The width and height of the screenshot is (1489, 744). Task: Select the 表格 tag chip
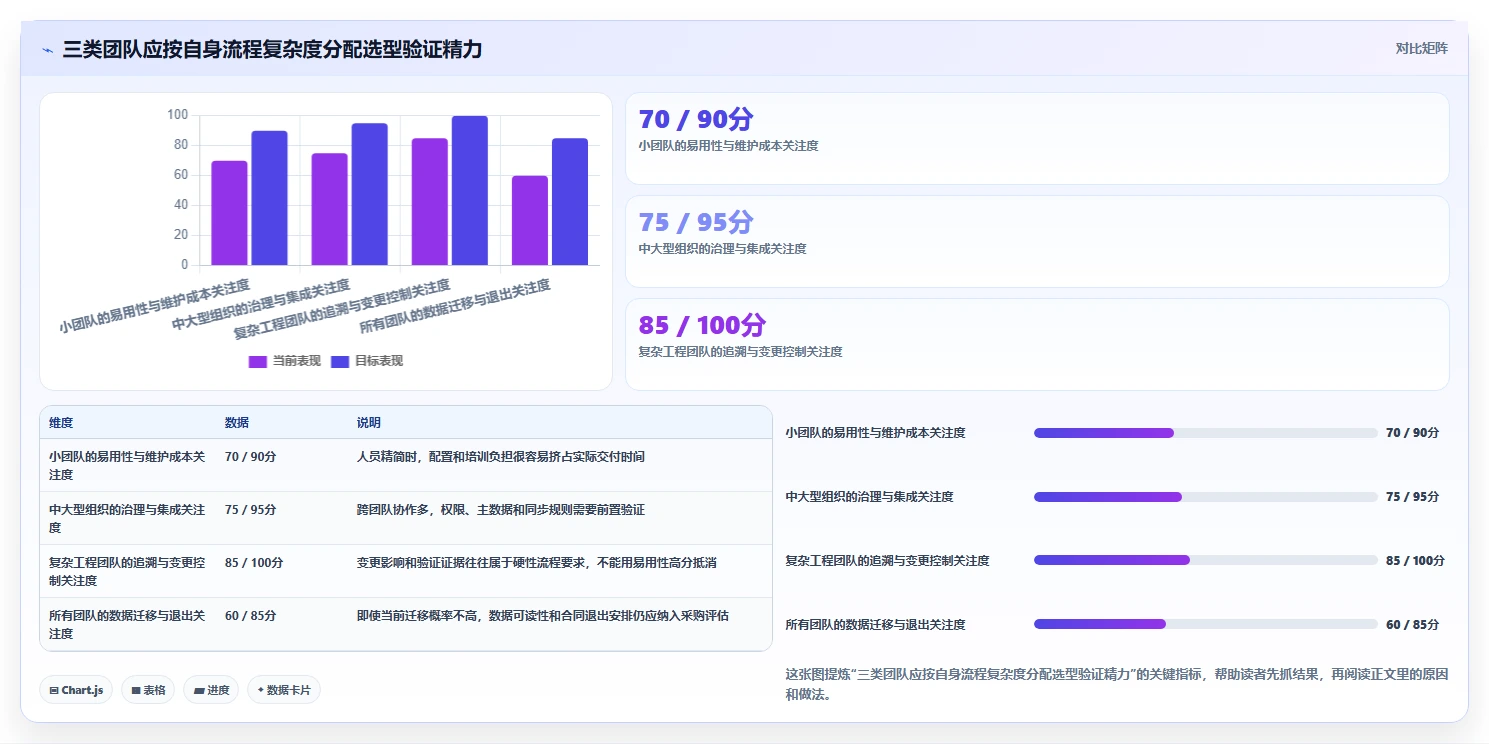pos(148,690)
